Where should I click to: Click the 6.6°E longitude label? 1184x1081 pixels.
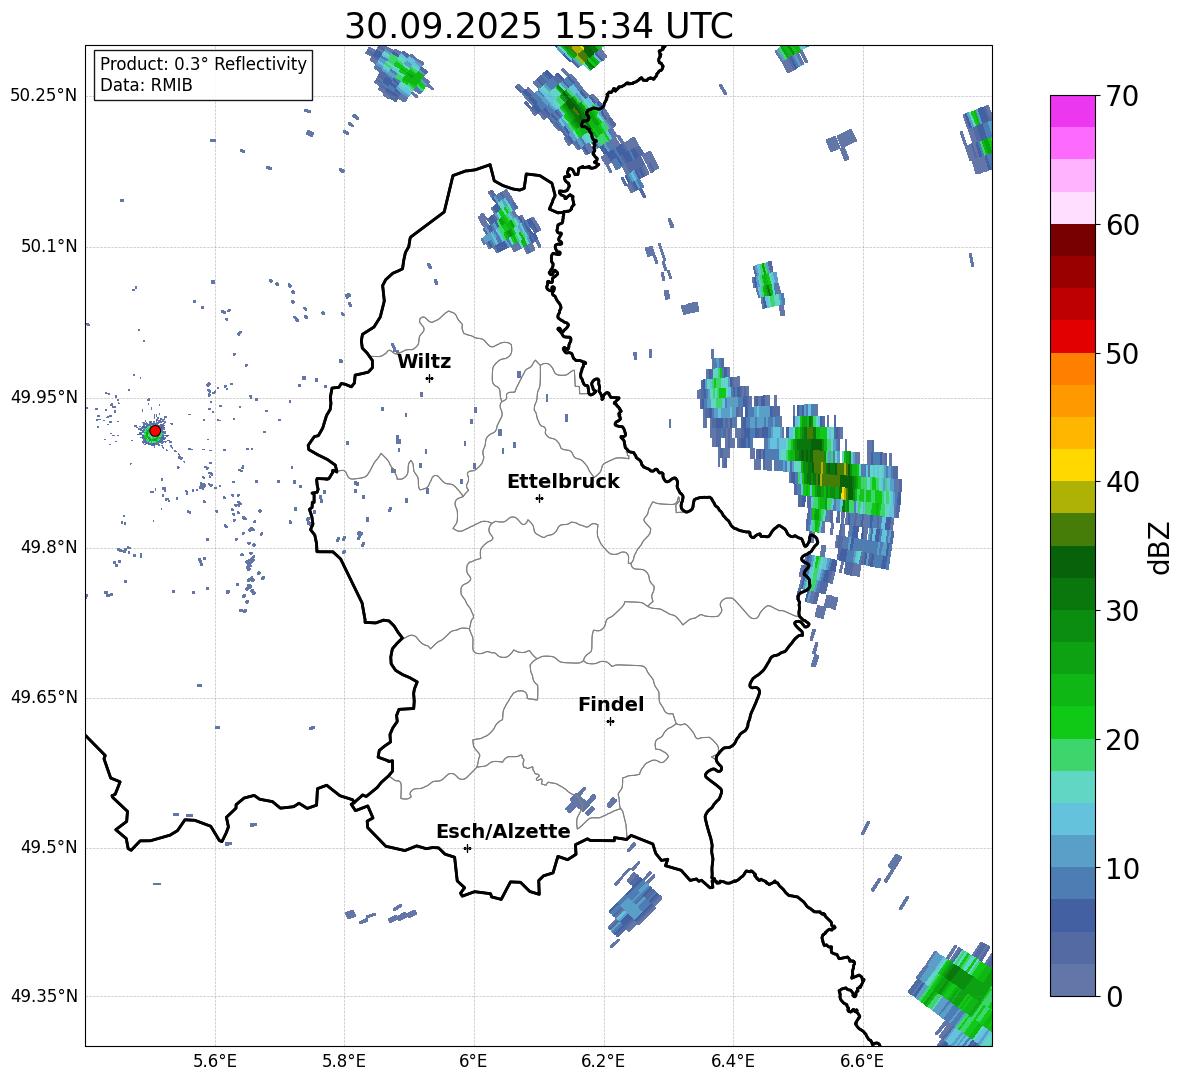(862, 1061)
